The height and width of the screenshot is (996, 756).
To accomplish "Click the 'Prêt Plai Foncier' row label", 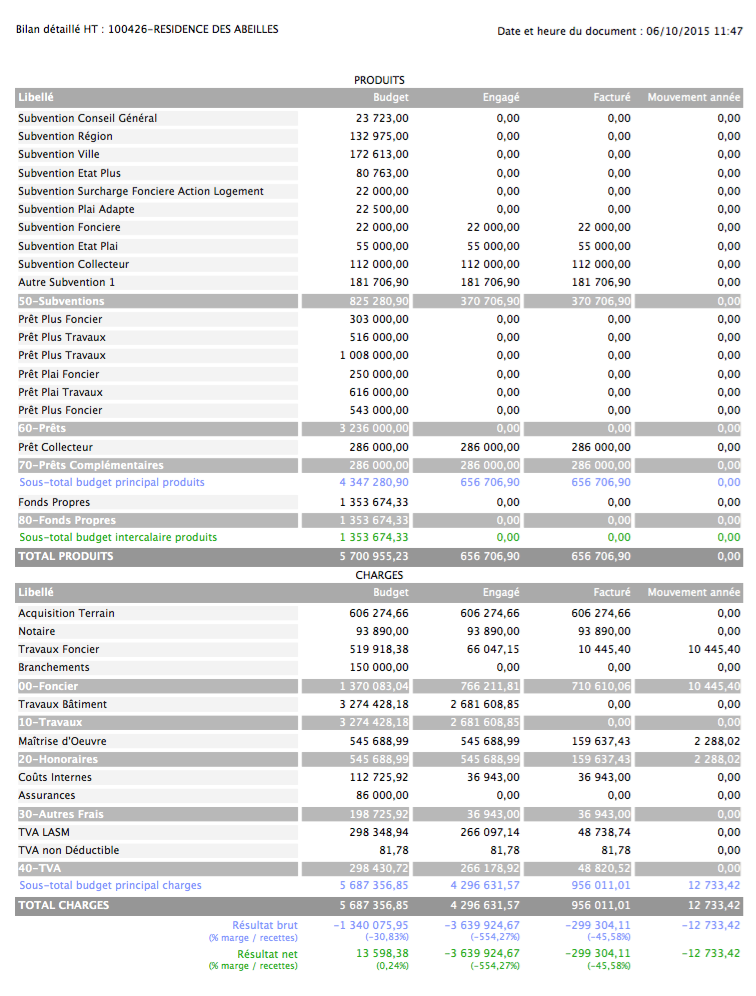I will (x=59, y=374).
